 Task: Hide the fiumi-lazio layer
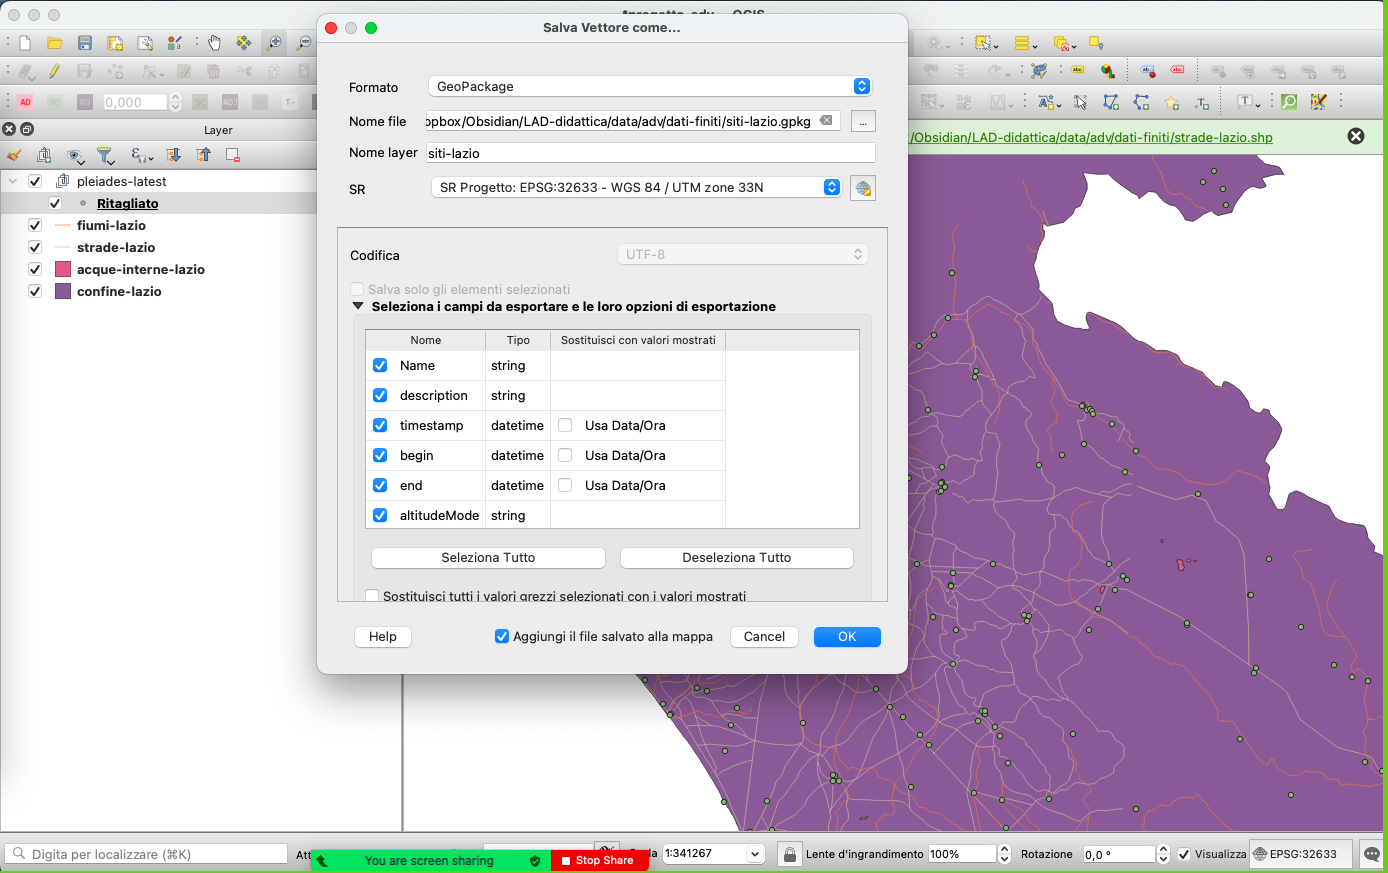click(35, 225)
